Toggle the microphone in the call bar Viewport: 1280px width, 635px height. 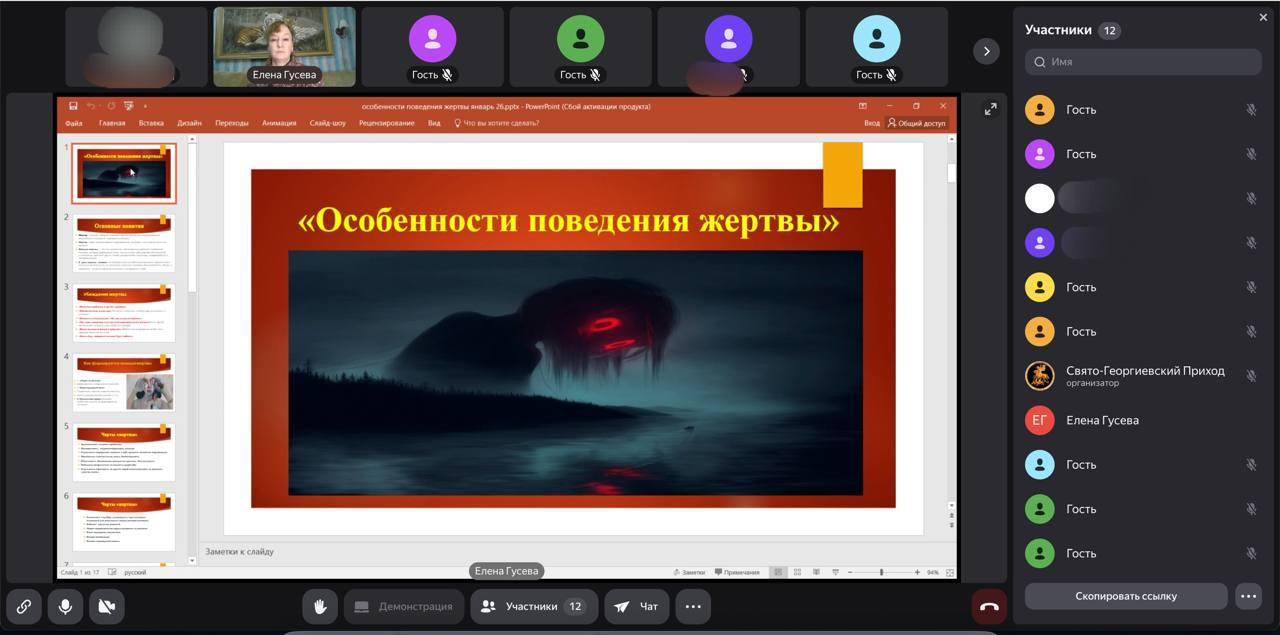[65, 606]
